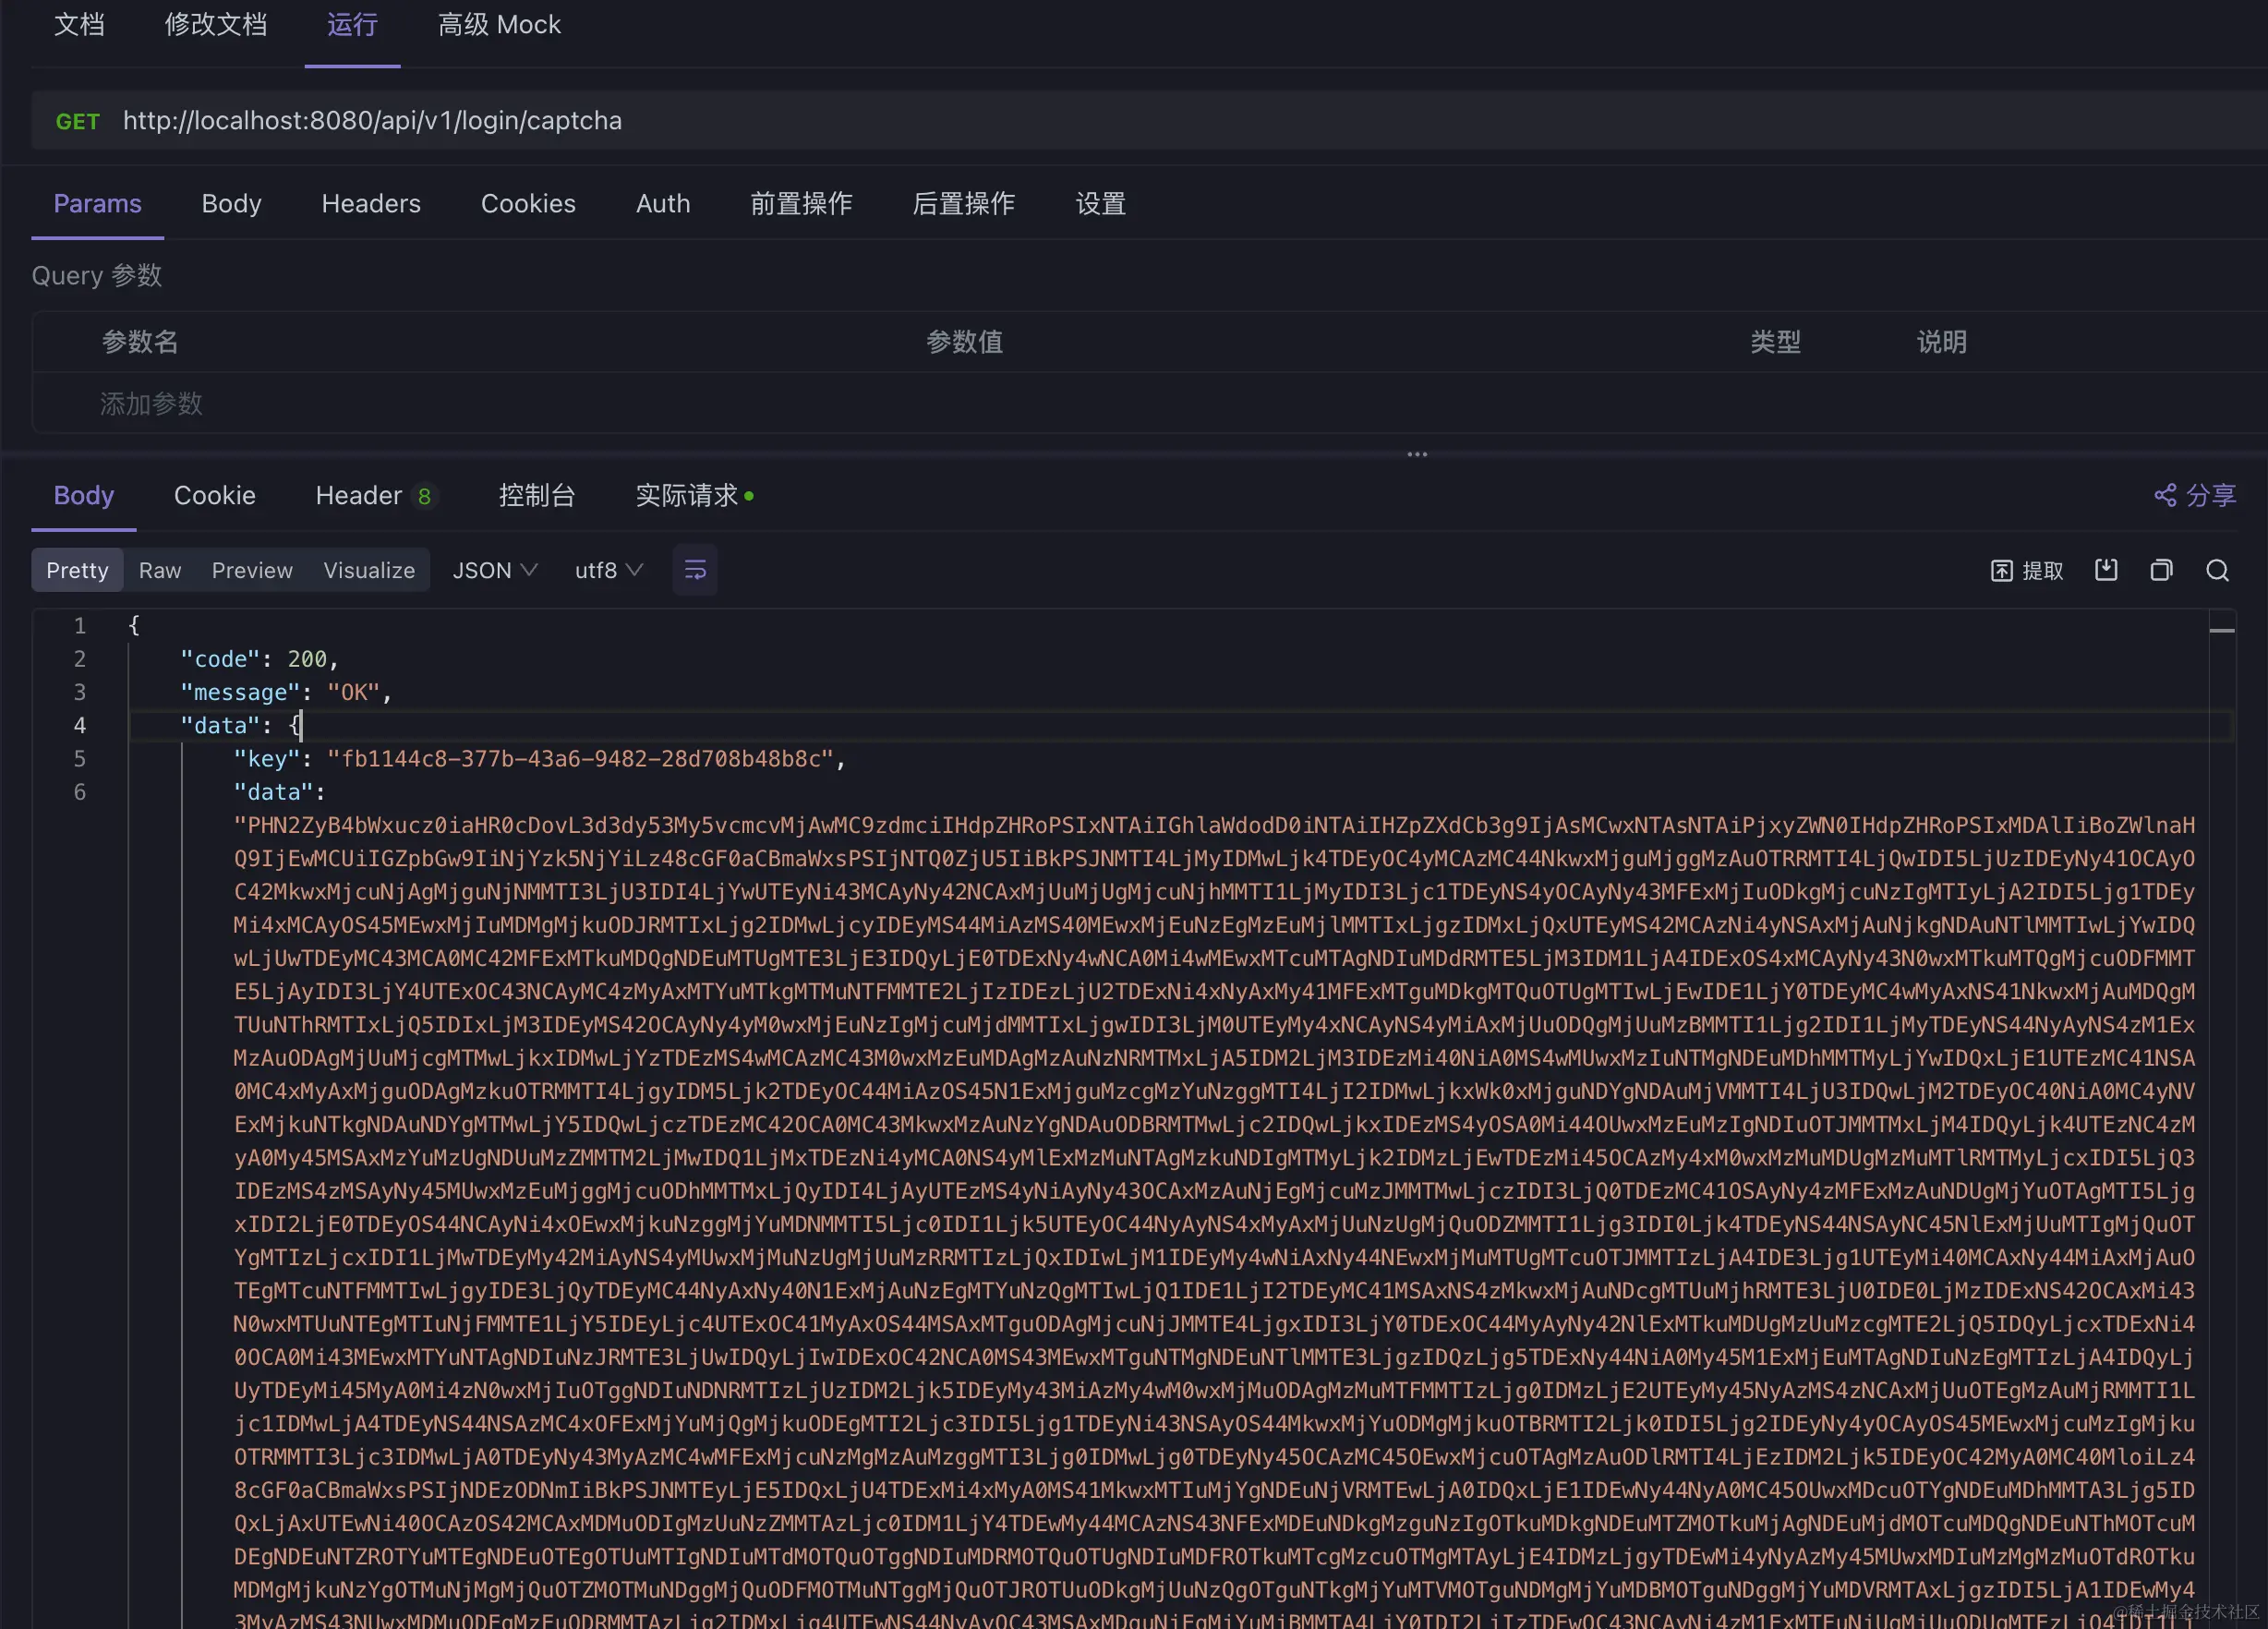
Task: Switch to the Headers request tab
Action: pyautogui.click(x=371, y=204)
